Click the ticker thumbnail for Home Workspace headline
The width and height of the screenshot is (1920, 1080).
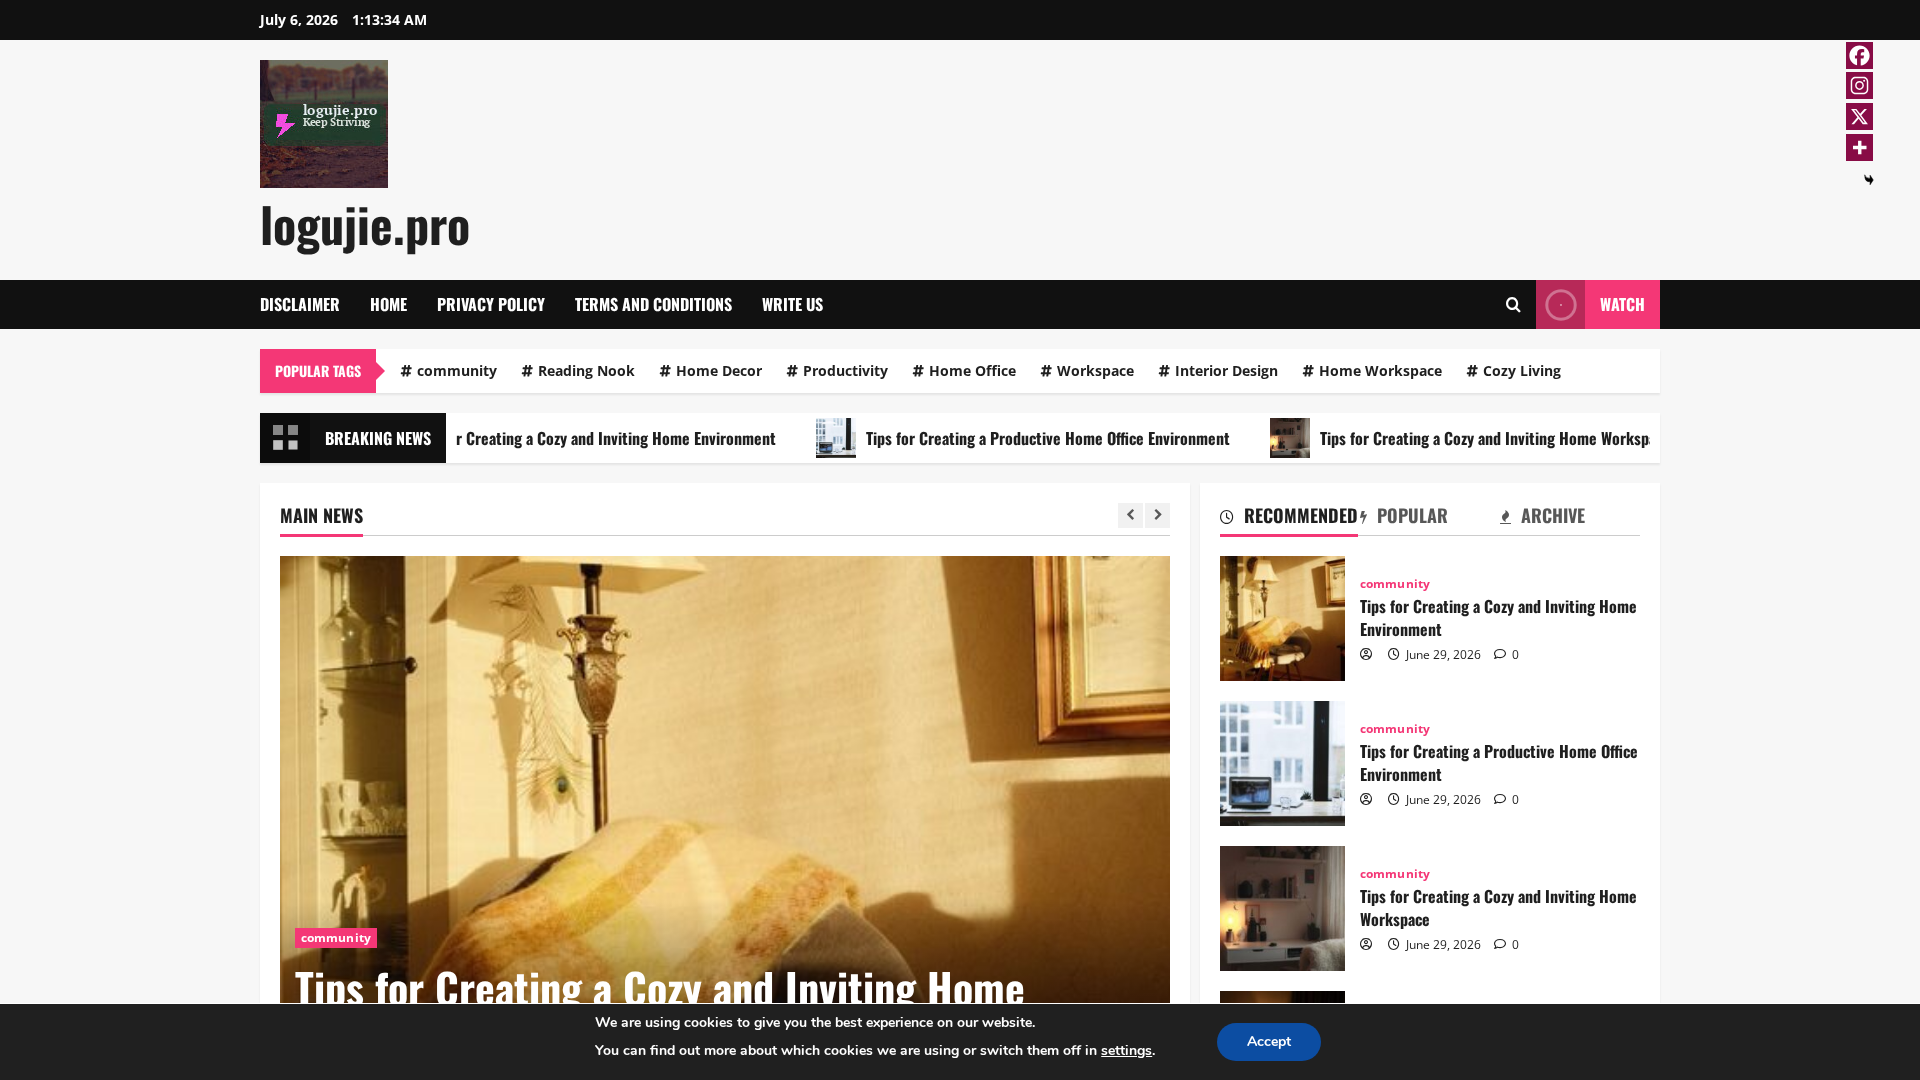(1290, 438)
